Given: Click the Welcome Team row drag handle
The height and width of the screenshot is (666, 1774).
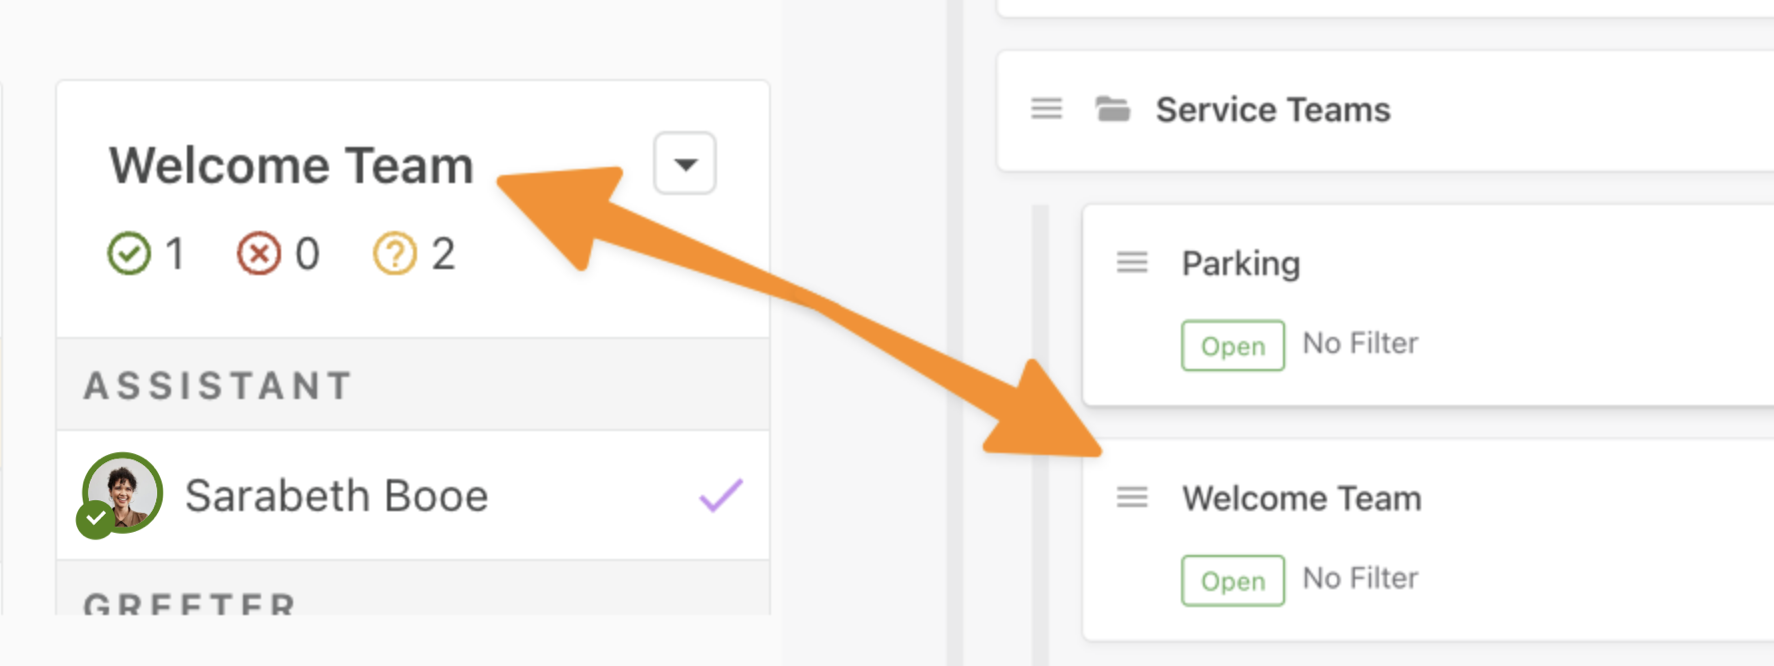Looking at the screenshot, I should pyautogui.click(x=1132, y=497).
